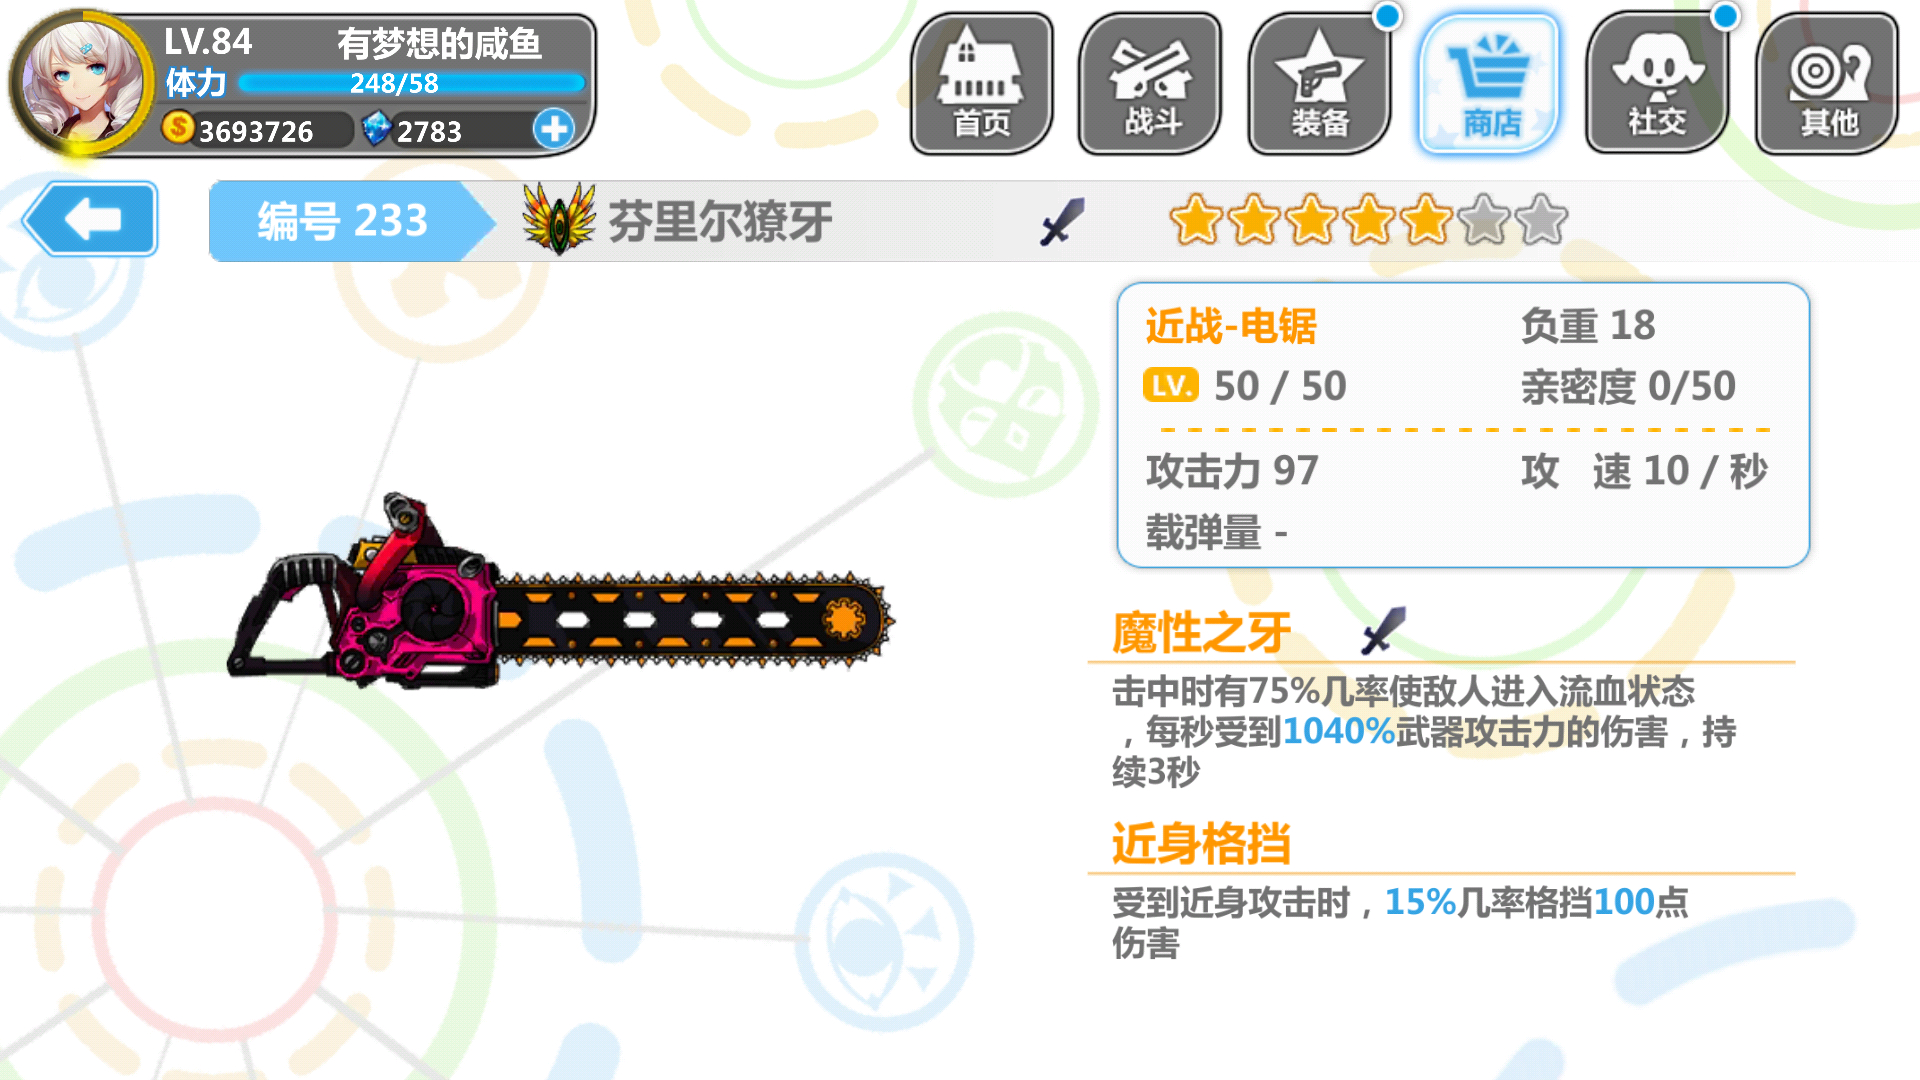Click the blue back arrow button
Screen dimensions: 1920x1080
pyautogui.click(x=90, y=219)
